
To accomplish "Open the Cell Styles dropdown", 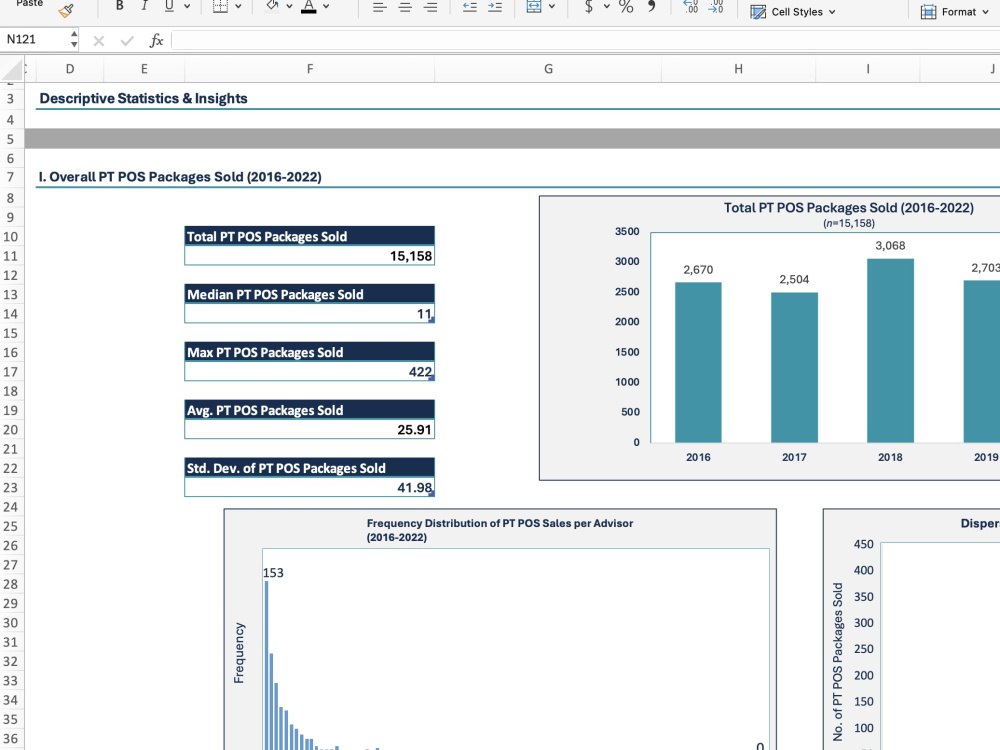I will click(x=793, y=11).
